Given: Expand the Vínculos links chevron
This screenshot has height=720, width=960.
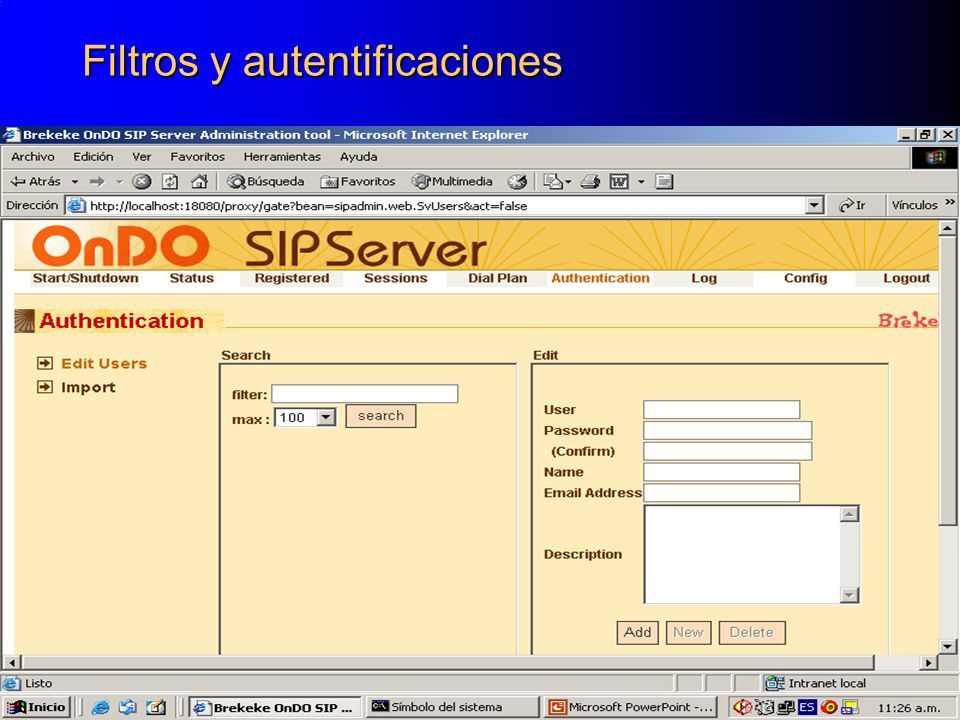Looking at the screenshot, I should coord(950,202).
